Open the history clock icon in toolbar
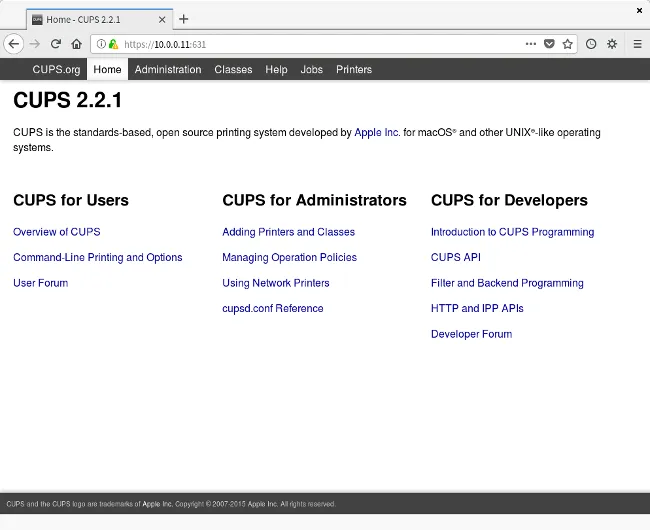Image resolution: width=650 pixels, height=530 pixels. pos(591,44)
